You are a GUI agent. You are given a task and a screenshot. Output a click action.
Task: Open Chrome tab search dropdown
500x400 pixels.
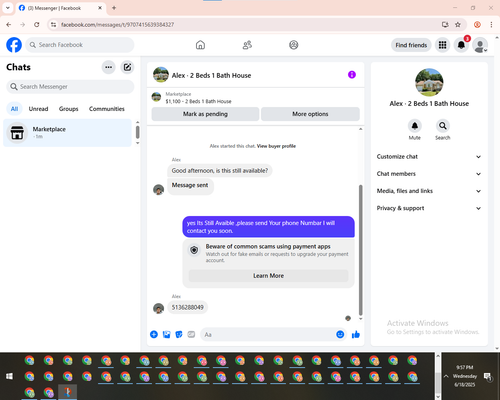[8, 8]
